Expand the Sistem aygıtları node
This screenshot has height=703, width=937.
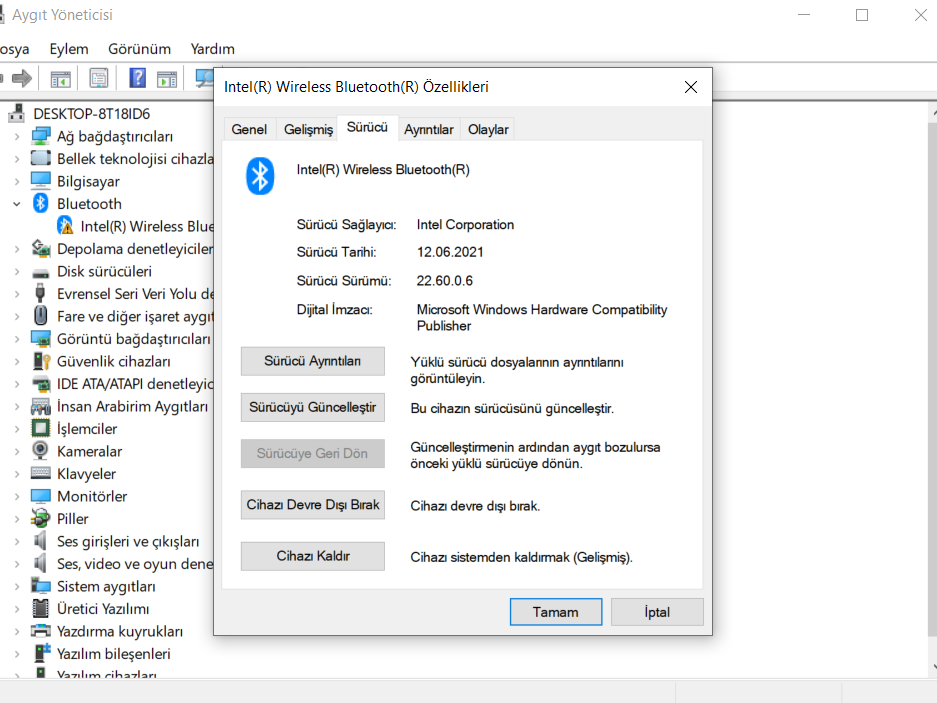(x=17, y=586)
